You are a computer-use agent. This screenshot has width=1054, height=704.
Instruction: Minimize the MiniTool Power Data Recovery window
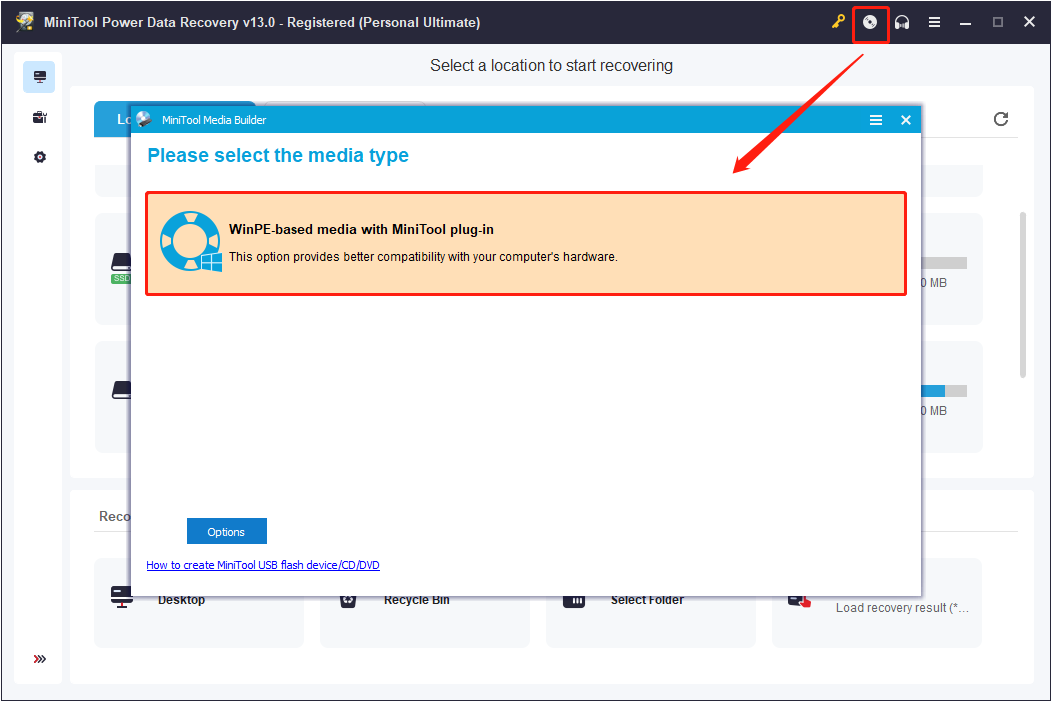tap(965, 23)
